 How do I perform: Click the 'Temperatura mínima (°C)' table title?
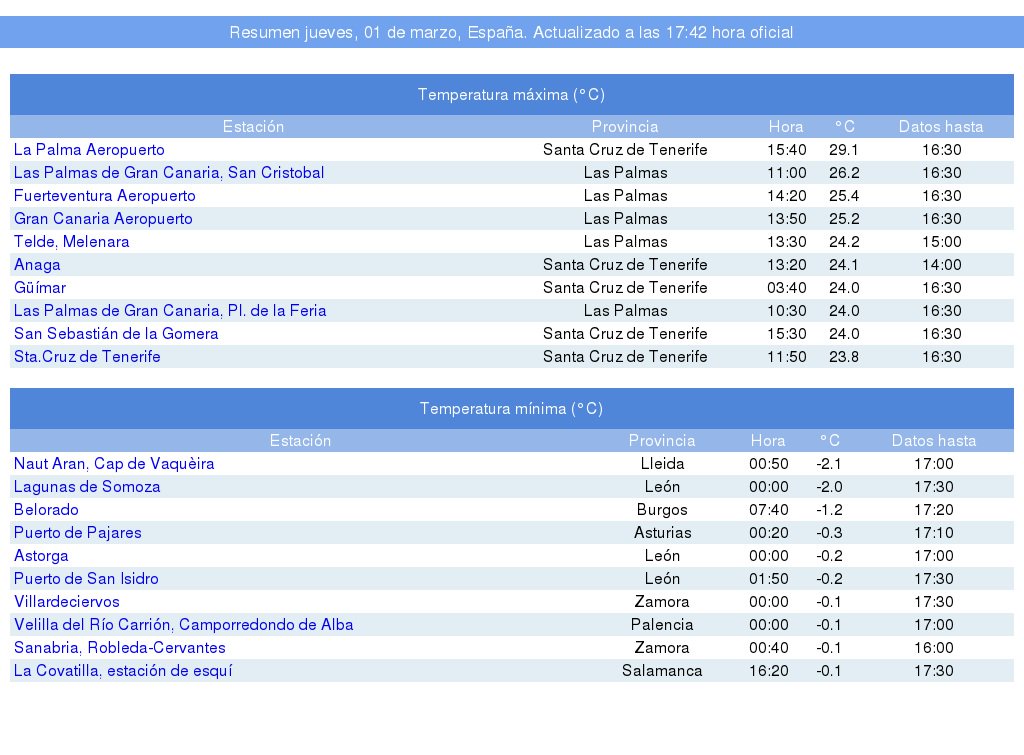511,409
